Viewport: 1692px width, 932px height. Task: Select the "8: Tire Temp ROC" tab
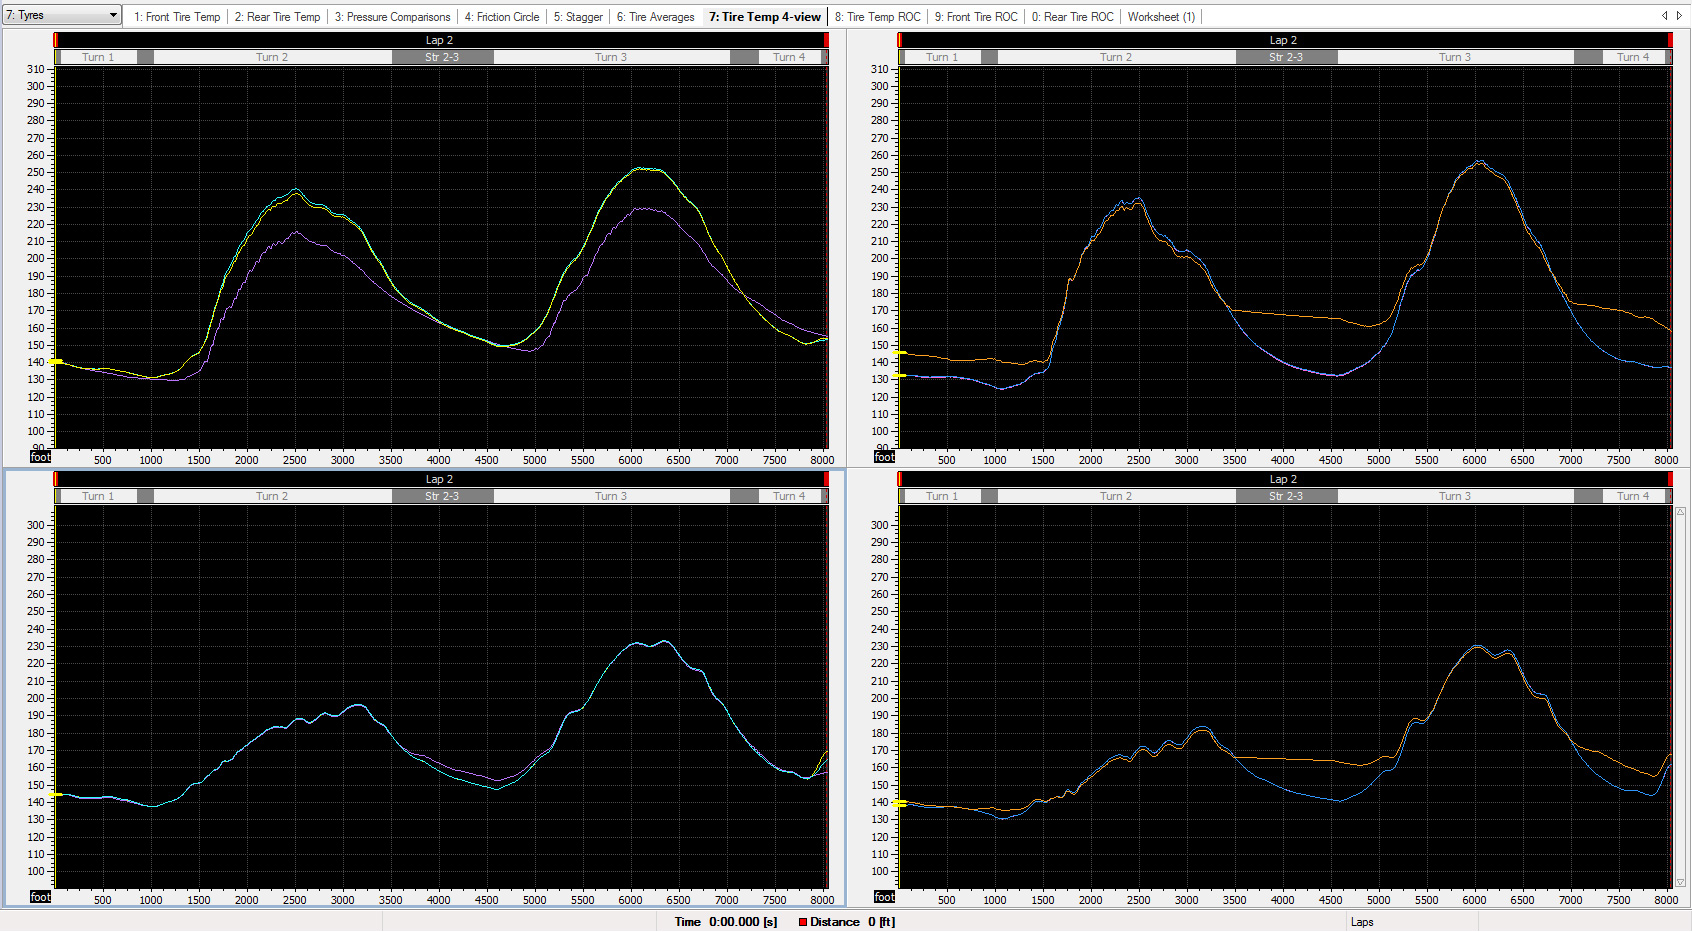point(877,16)
